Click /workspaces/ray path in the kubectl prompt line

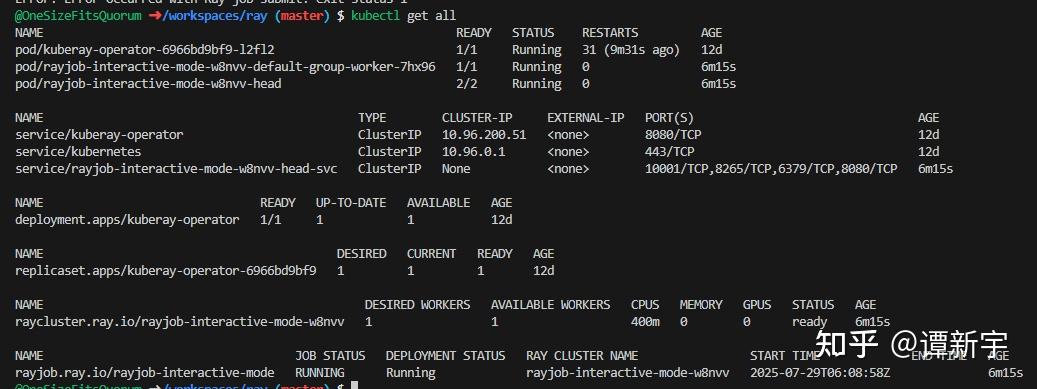pyautogui.click(x=216, y=15)
